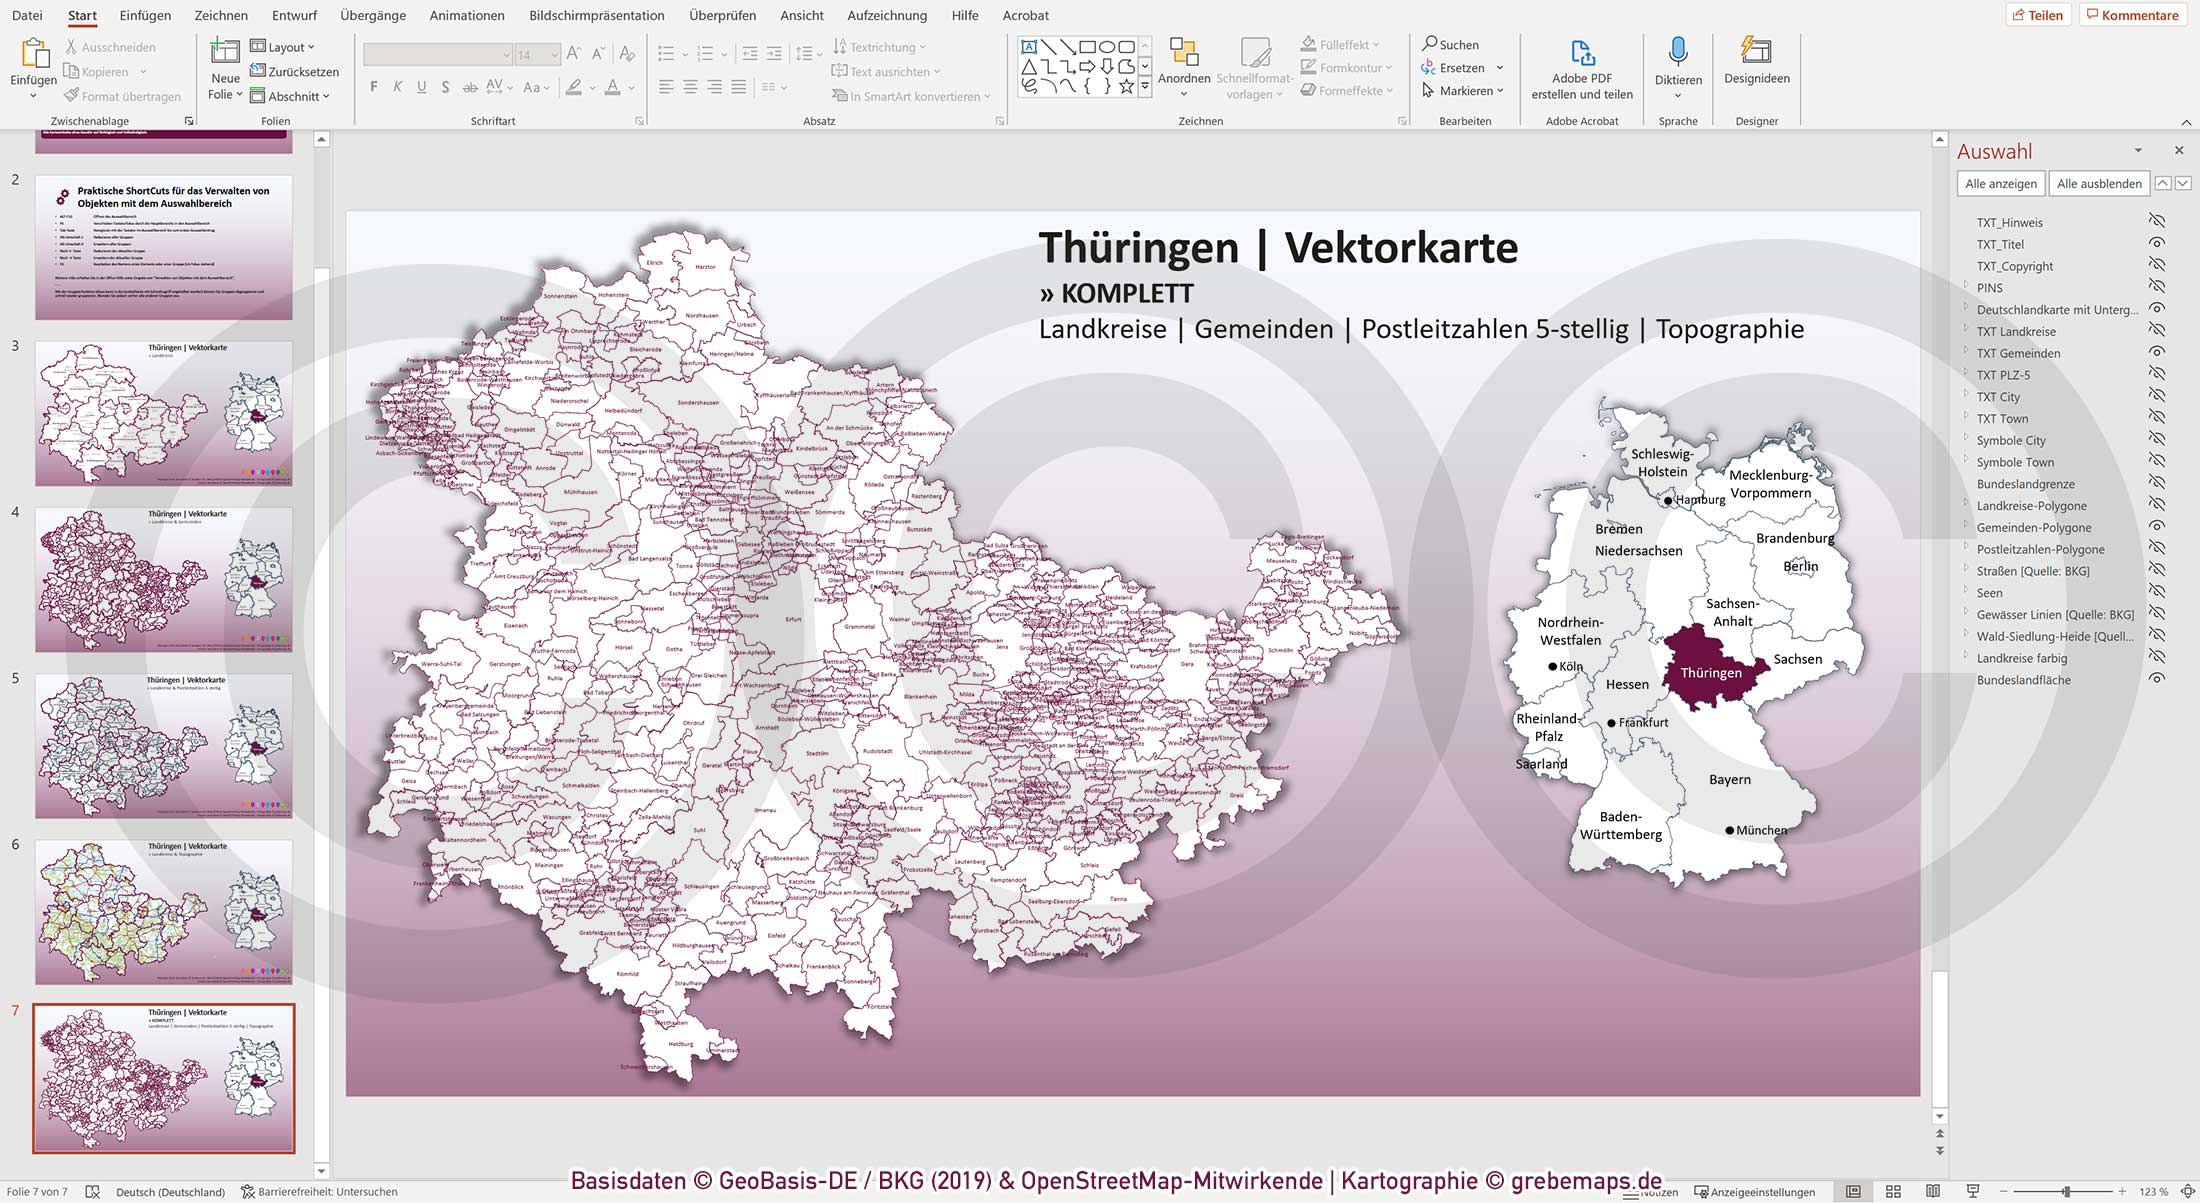The height and width of the screenshot is (1203, 2200).
Task: Click the Alle anzeigen button
Action: pos(2000,183)
